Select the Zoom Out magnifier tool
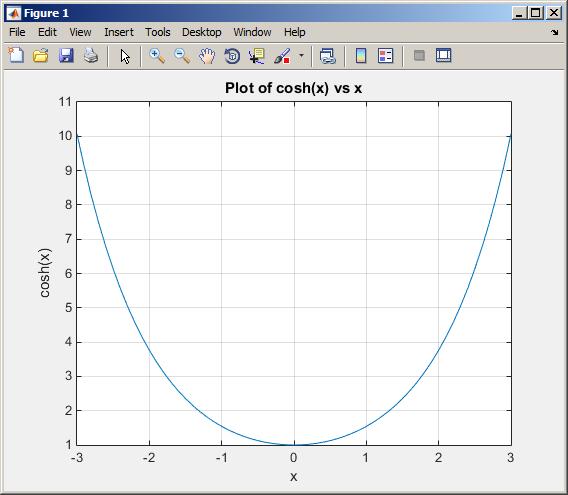568x495 pixels. coord(182,56)
